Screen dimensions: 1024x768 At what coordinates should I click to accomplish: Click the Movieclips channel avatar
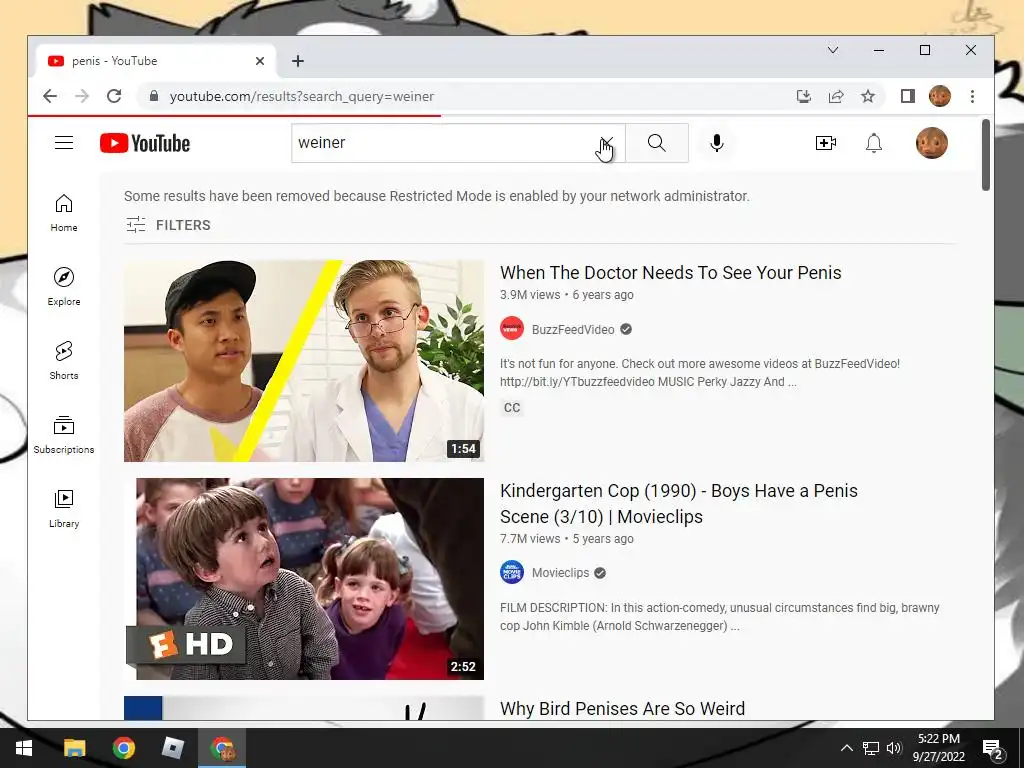(512, 572)
